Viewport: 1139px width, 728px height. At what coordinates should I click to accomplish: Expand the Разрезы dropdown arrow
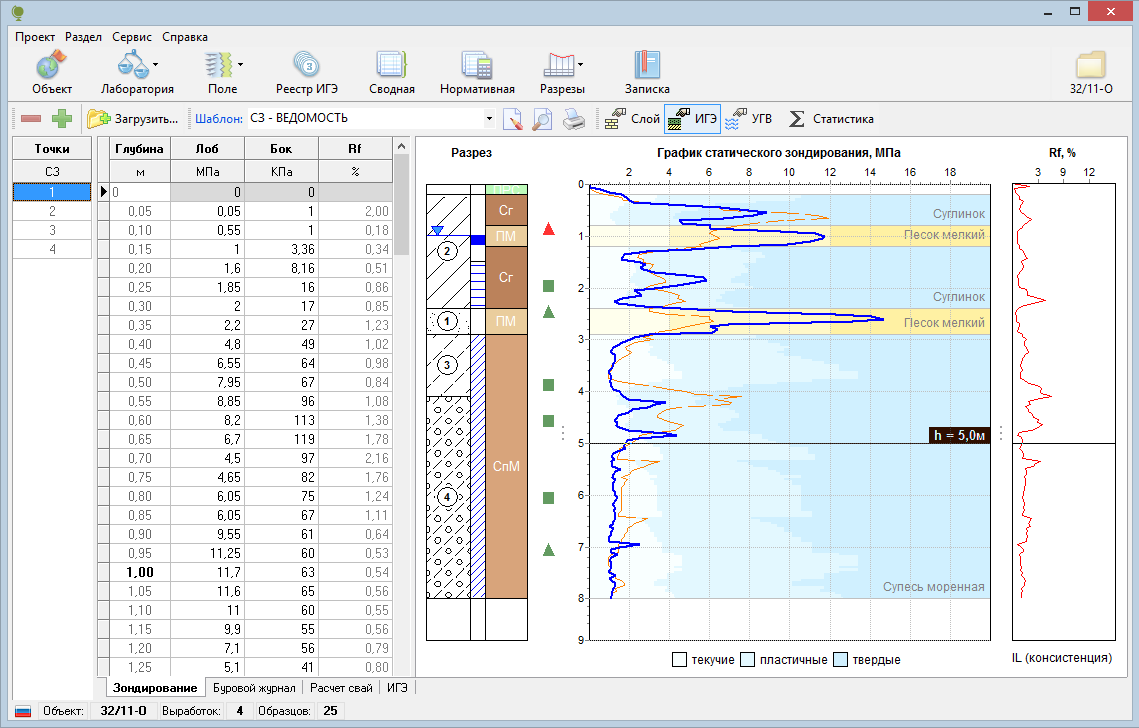580,65
